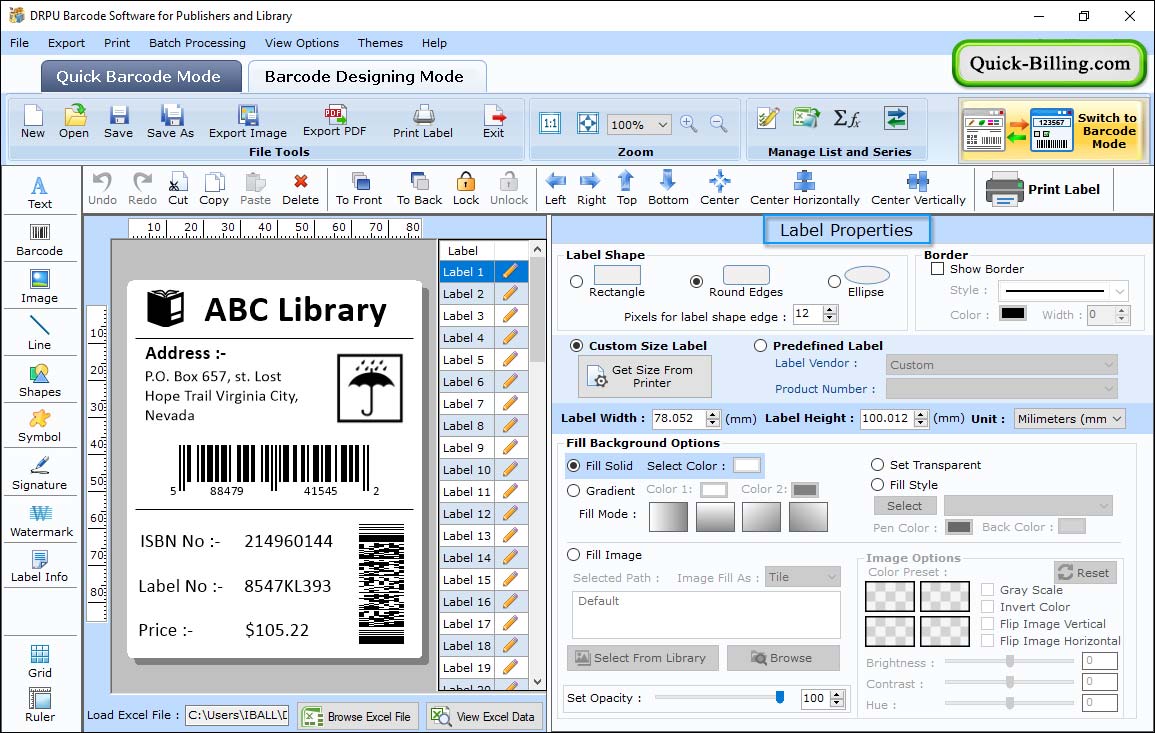Click the Open file icon
1155x733 pixels.
click(x=74, y=122)
